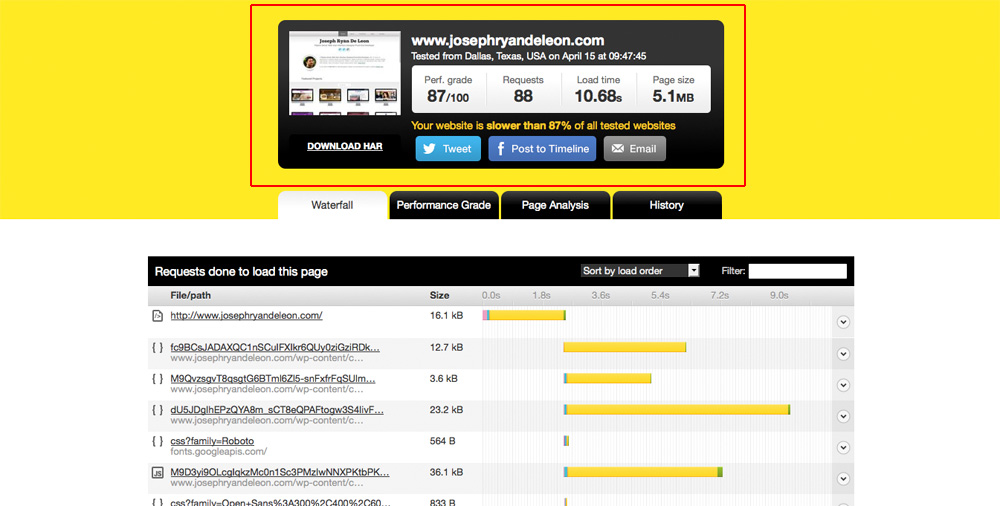The width and height of the screenshot is (1000, 506).
Task: Open the Sort by load order dropdown
Action: click(640, 271)
